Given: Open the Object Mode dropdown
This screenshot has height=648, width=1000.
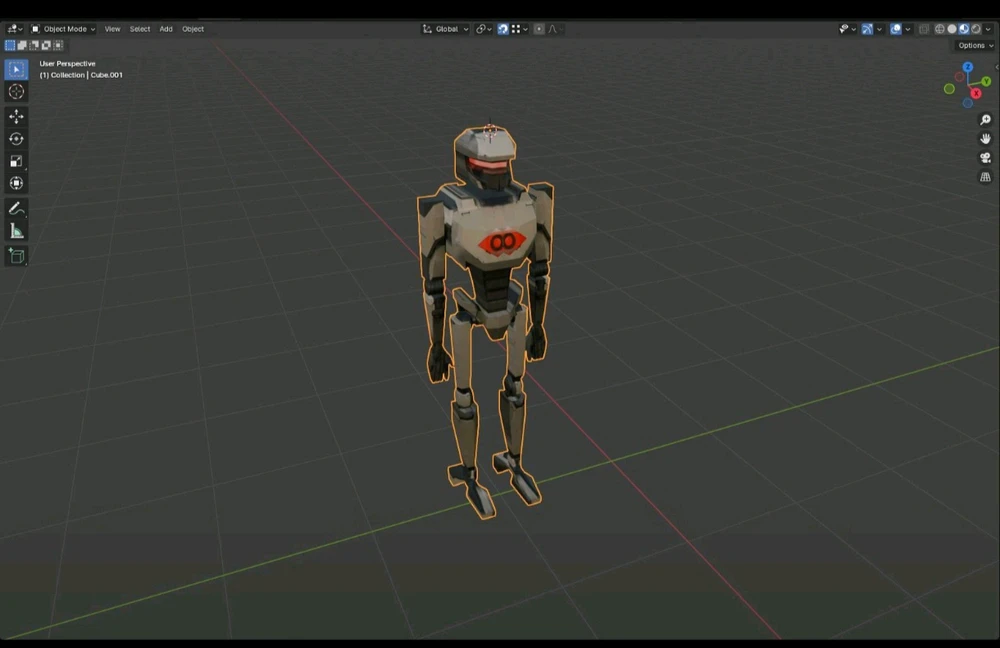Looking at the screenshot, I should [x=63, y=29].
